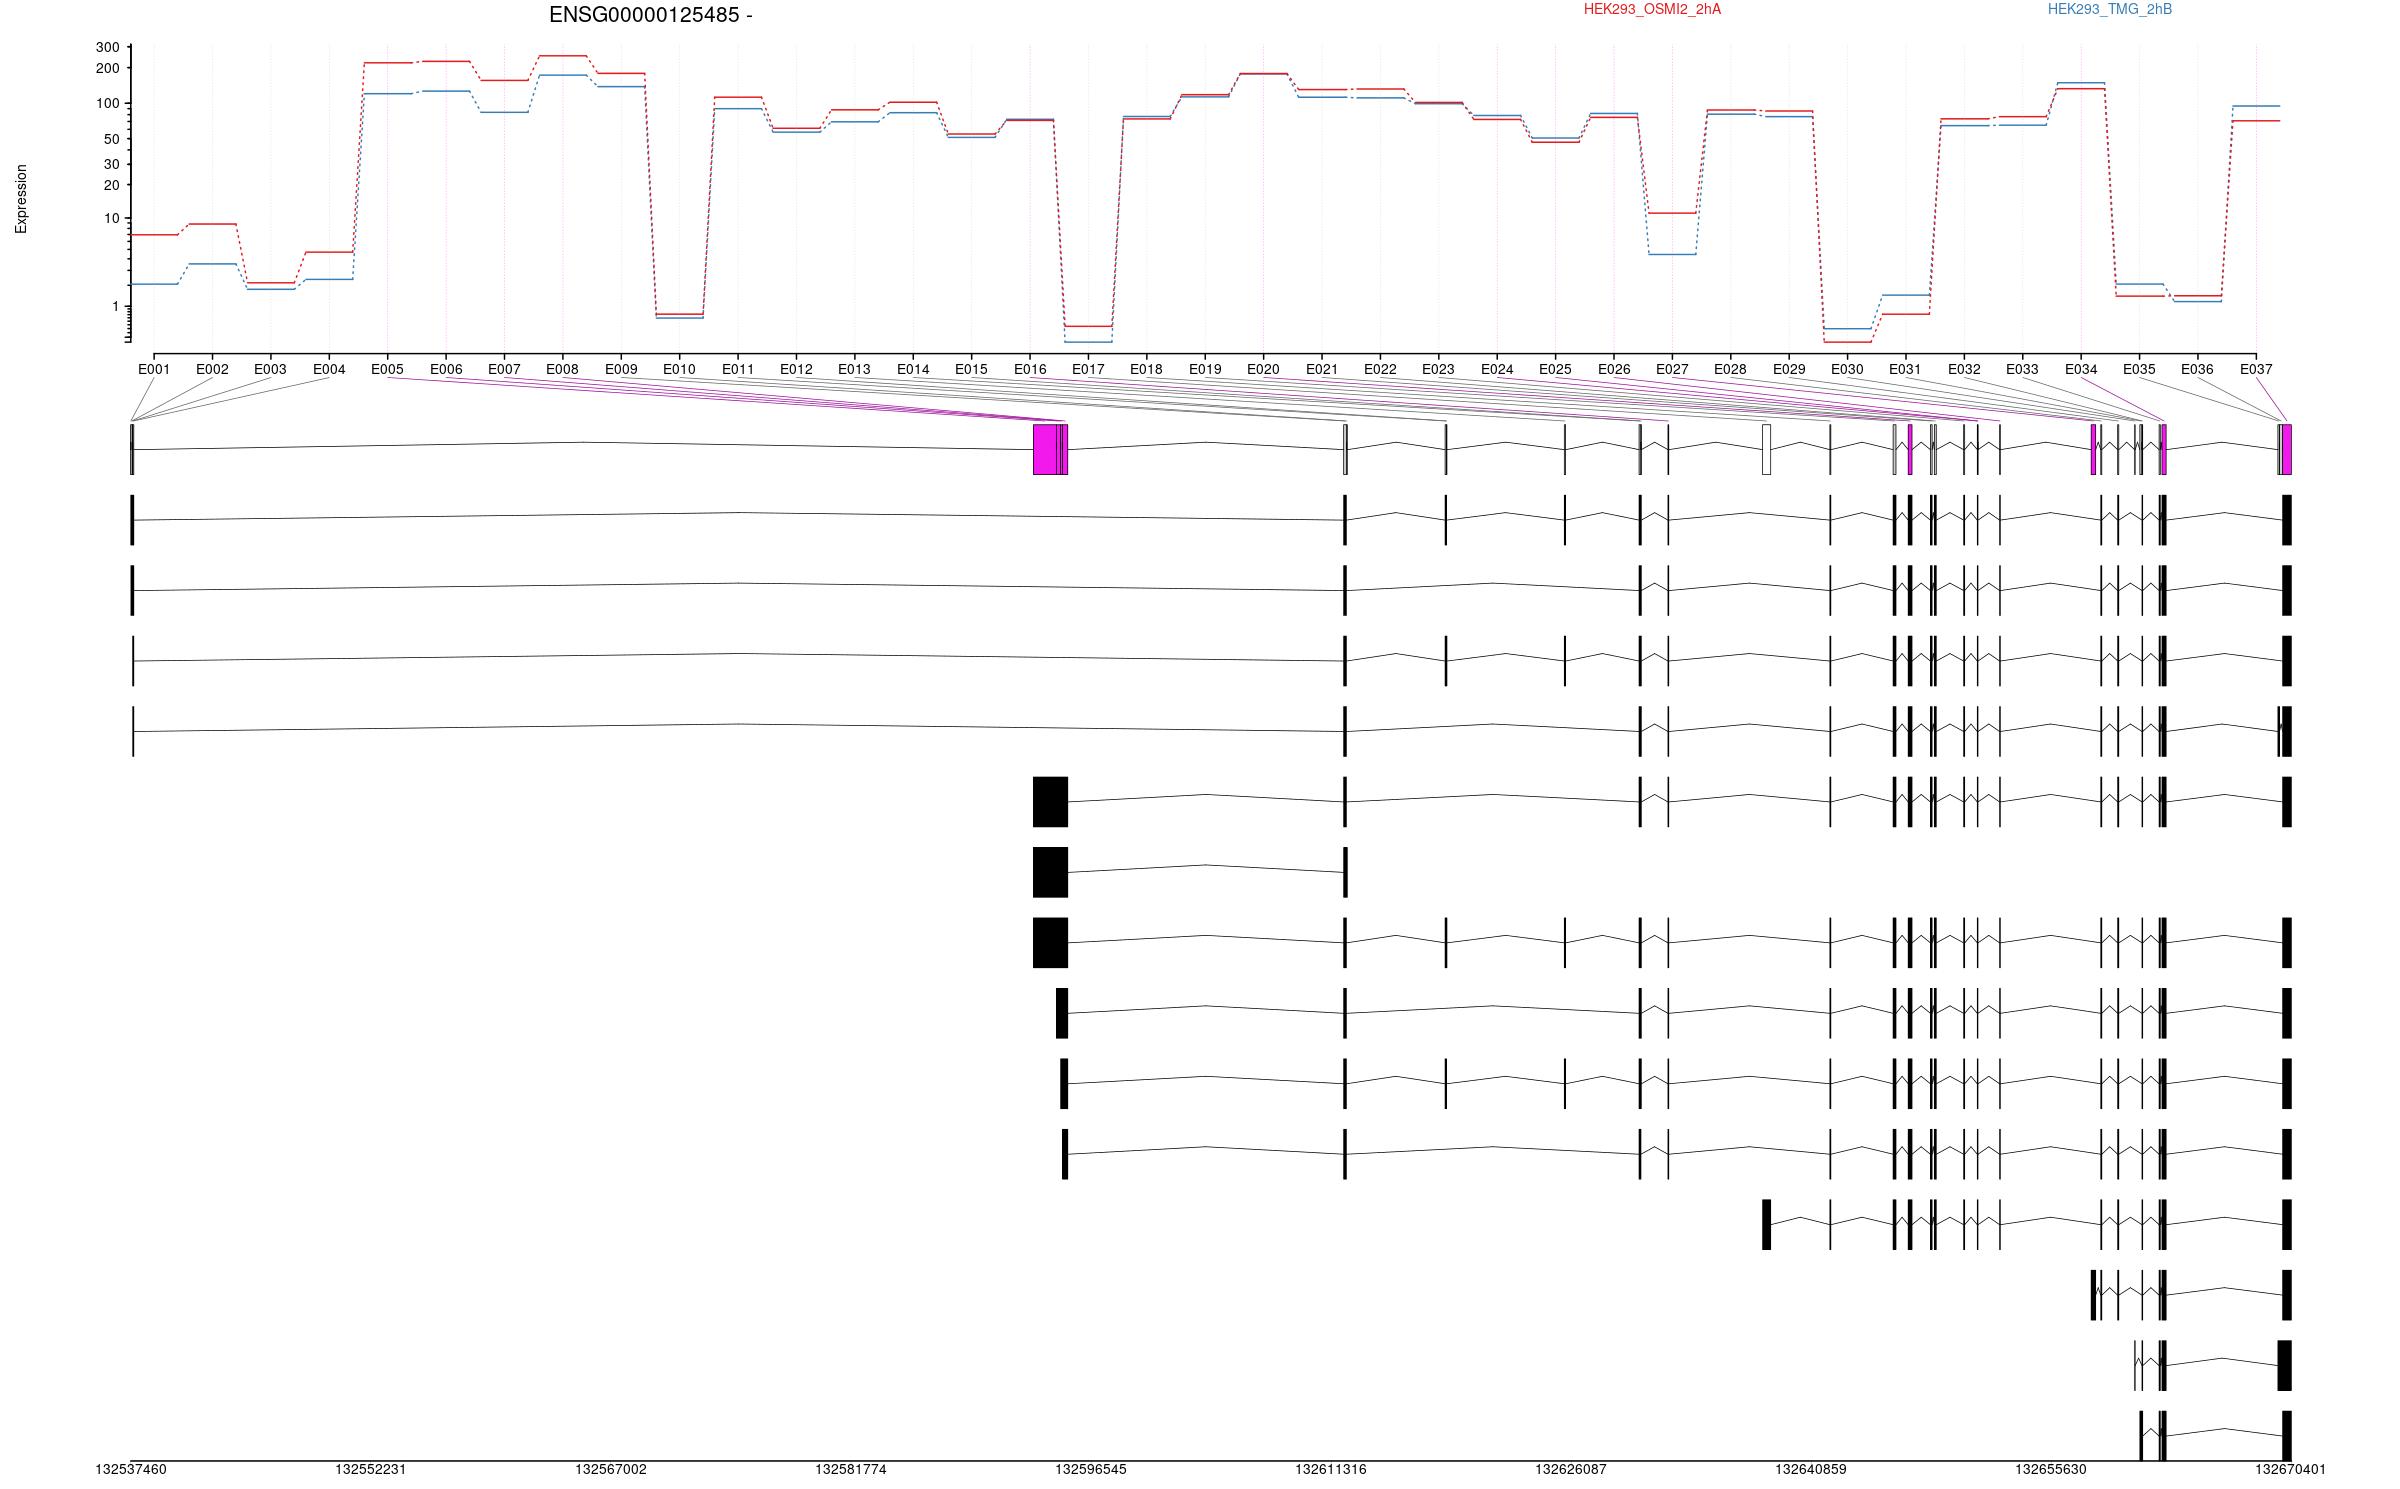Click genomic coordinate 132670401
The height and width of the screenshot is (1489, 2400).
coord(2290,1469)
